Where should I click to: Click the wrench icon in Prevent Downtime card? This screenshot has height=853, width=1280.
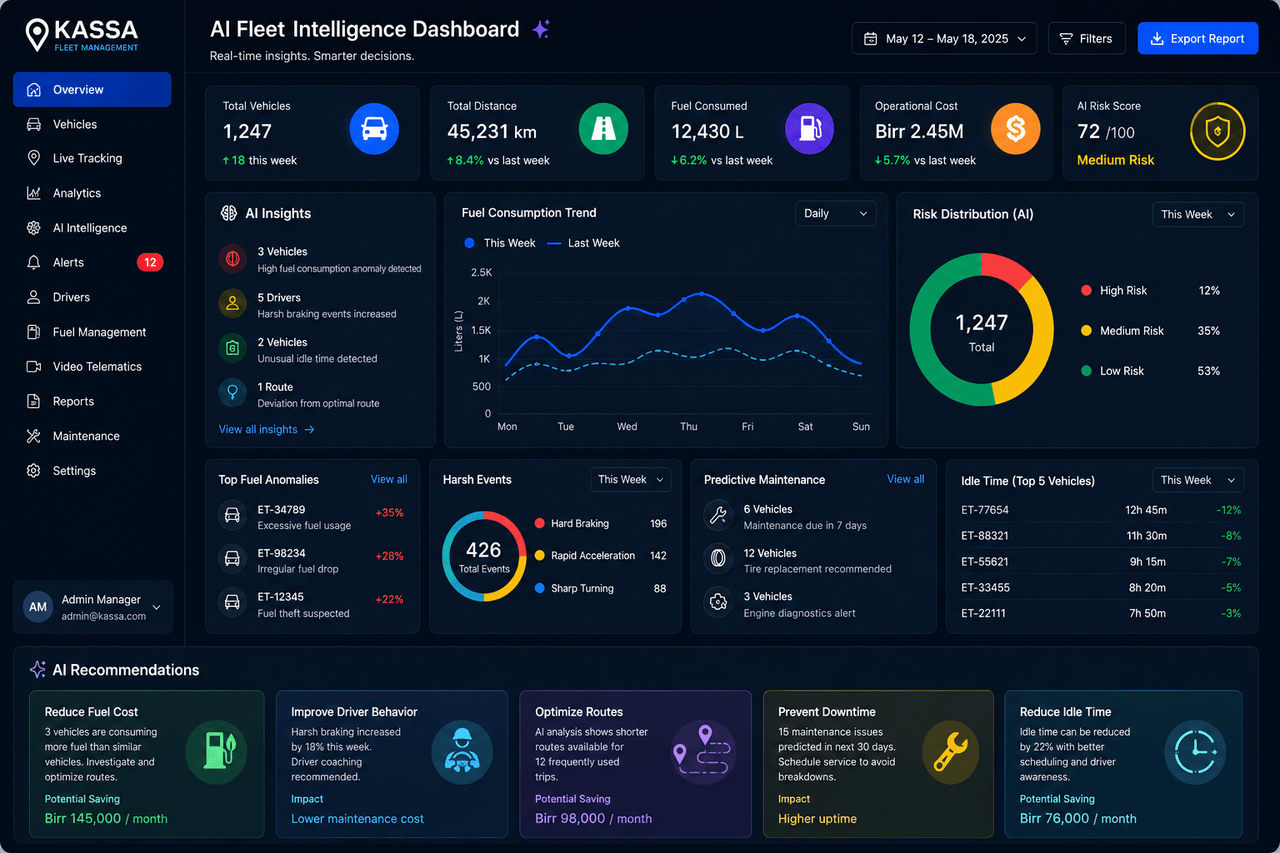pos(949,752)
